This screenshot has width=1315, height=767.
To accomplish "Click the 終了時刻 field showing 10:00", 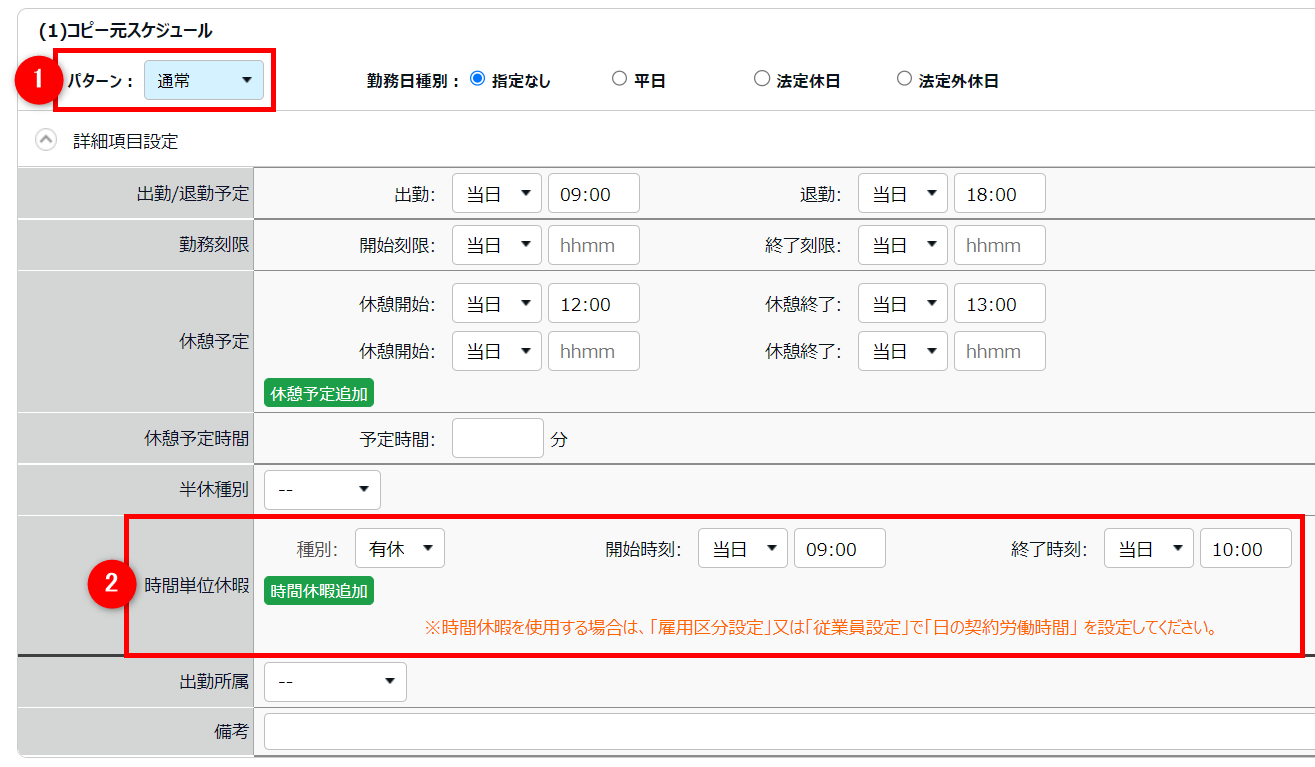I will (1245, 549).
